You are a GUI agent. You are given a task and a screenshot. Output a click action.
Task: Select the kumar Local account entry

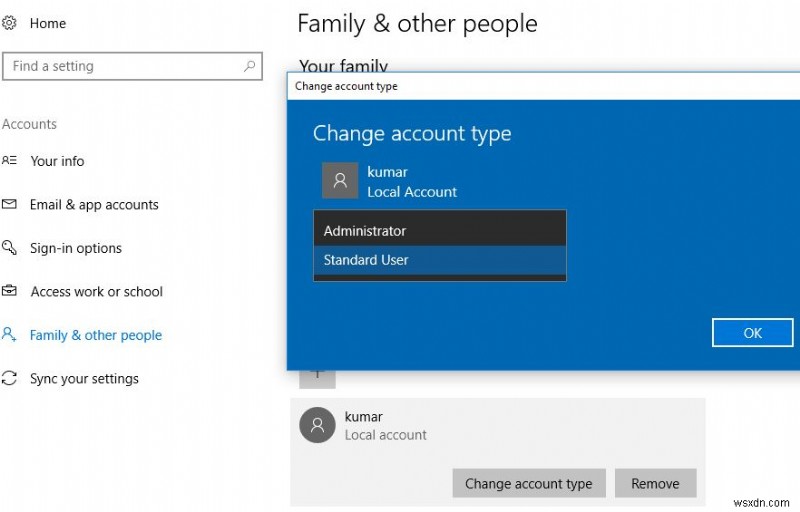385,425
